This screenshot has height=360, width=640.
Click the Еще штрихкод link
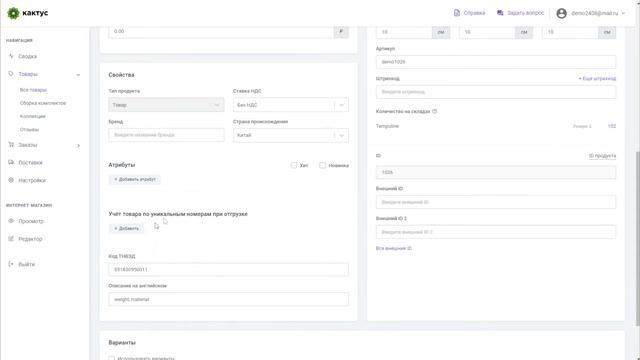pos(597,78)
